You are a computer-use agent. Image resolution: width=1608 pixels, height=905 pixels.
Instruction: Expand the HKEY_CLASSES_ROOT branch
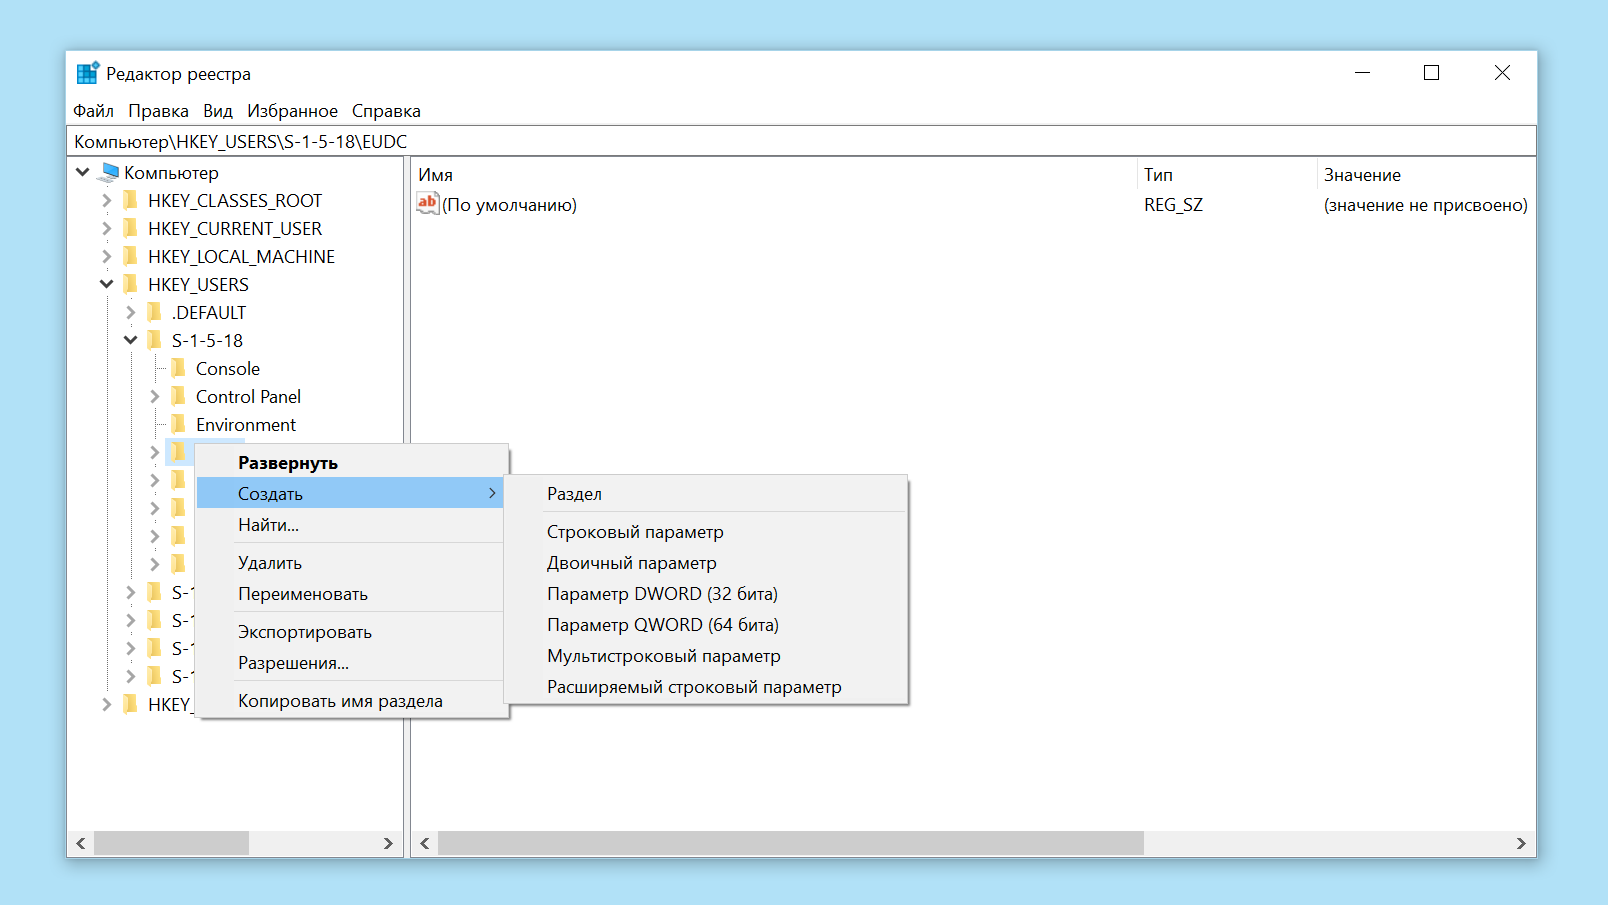(x=106, y=200)
